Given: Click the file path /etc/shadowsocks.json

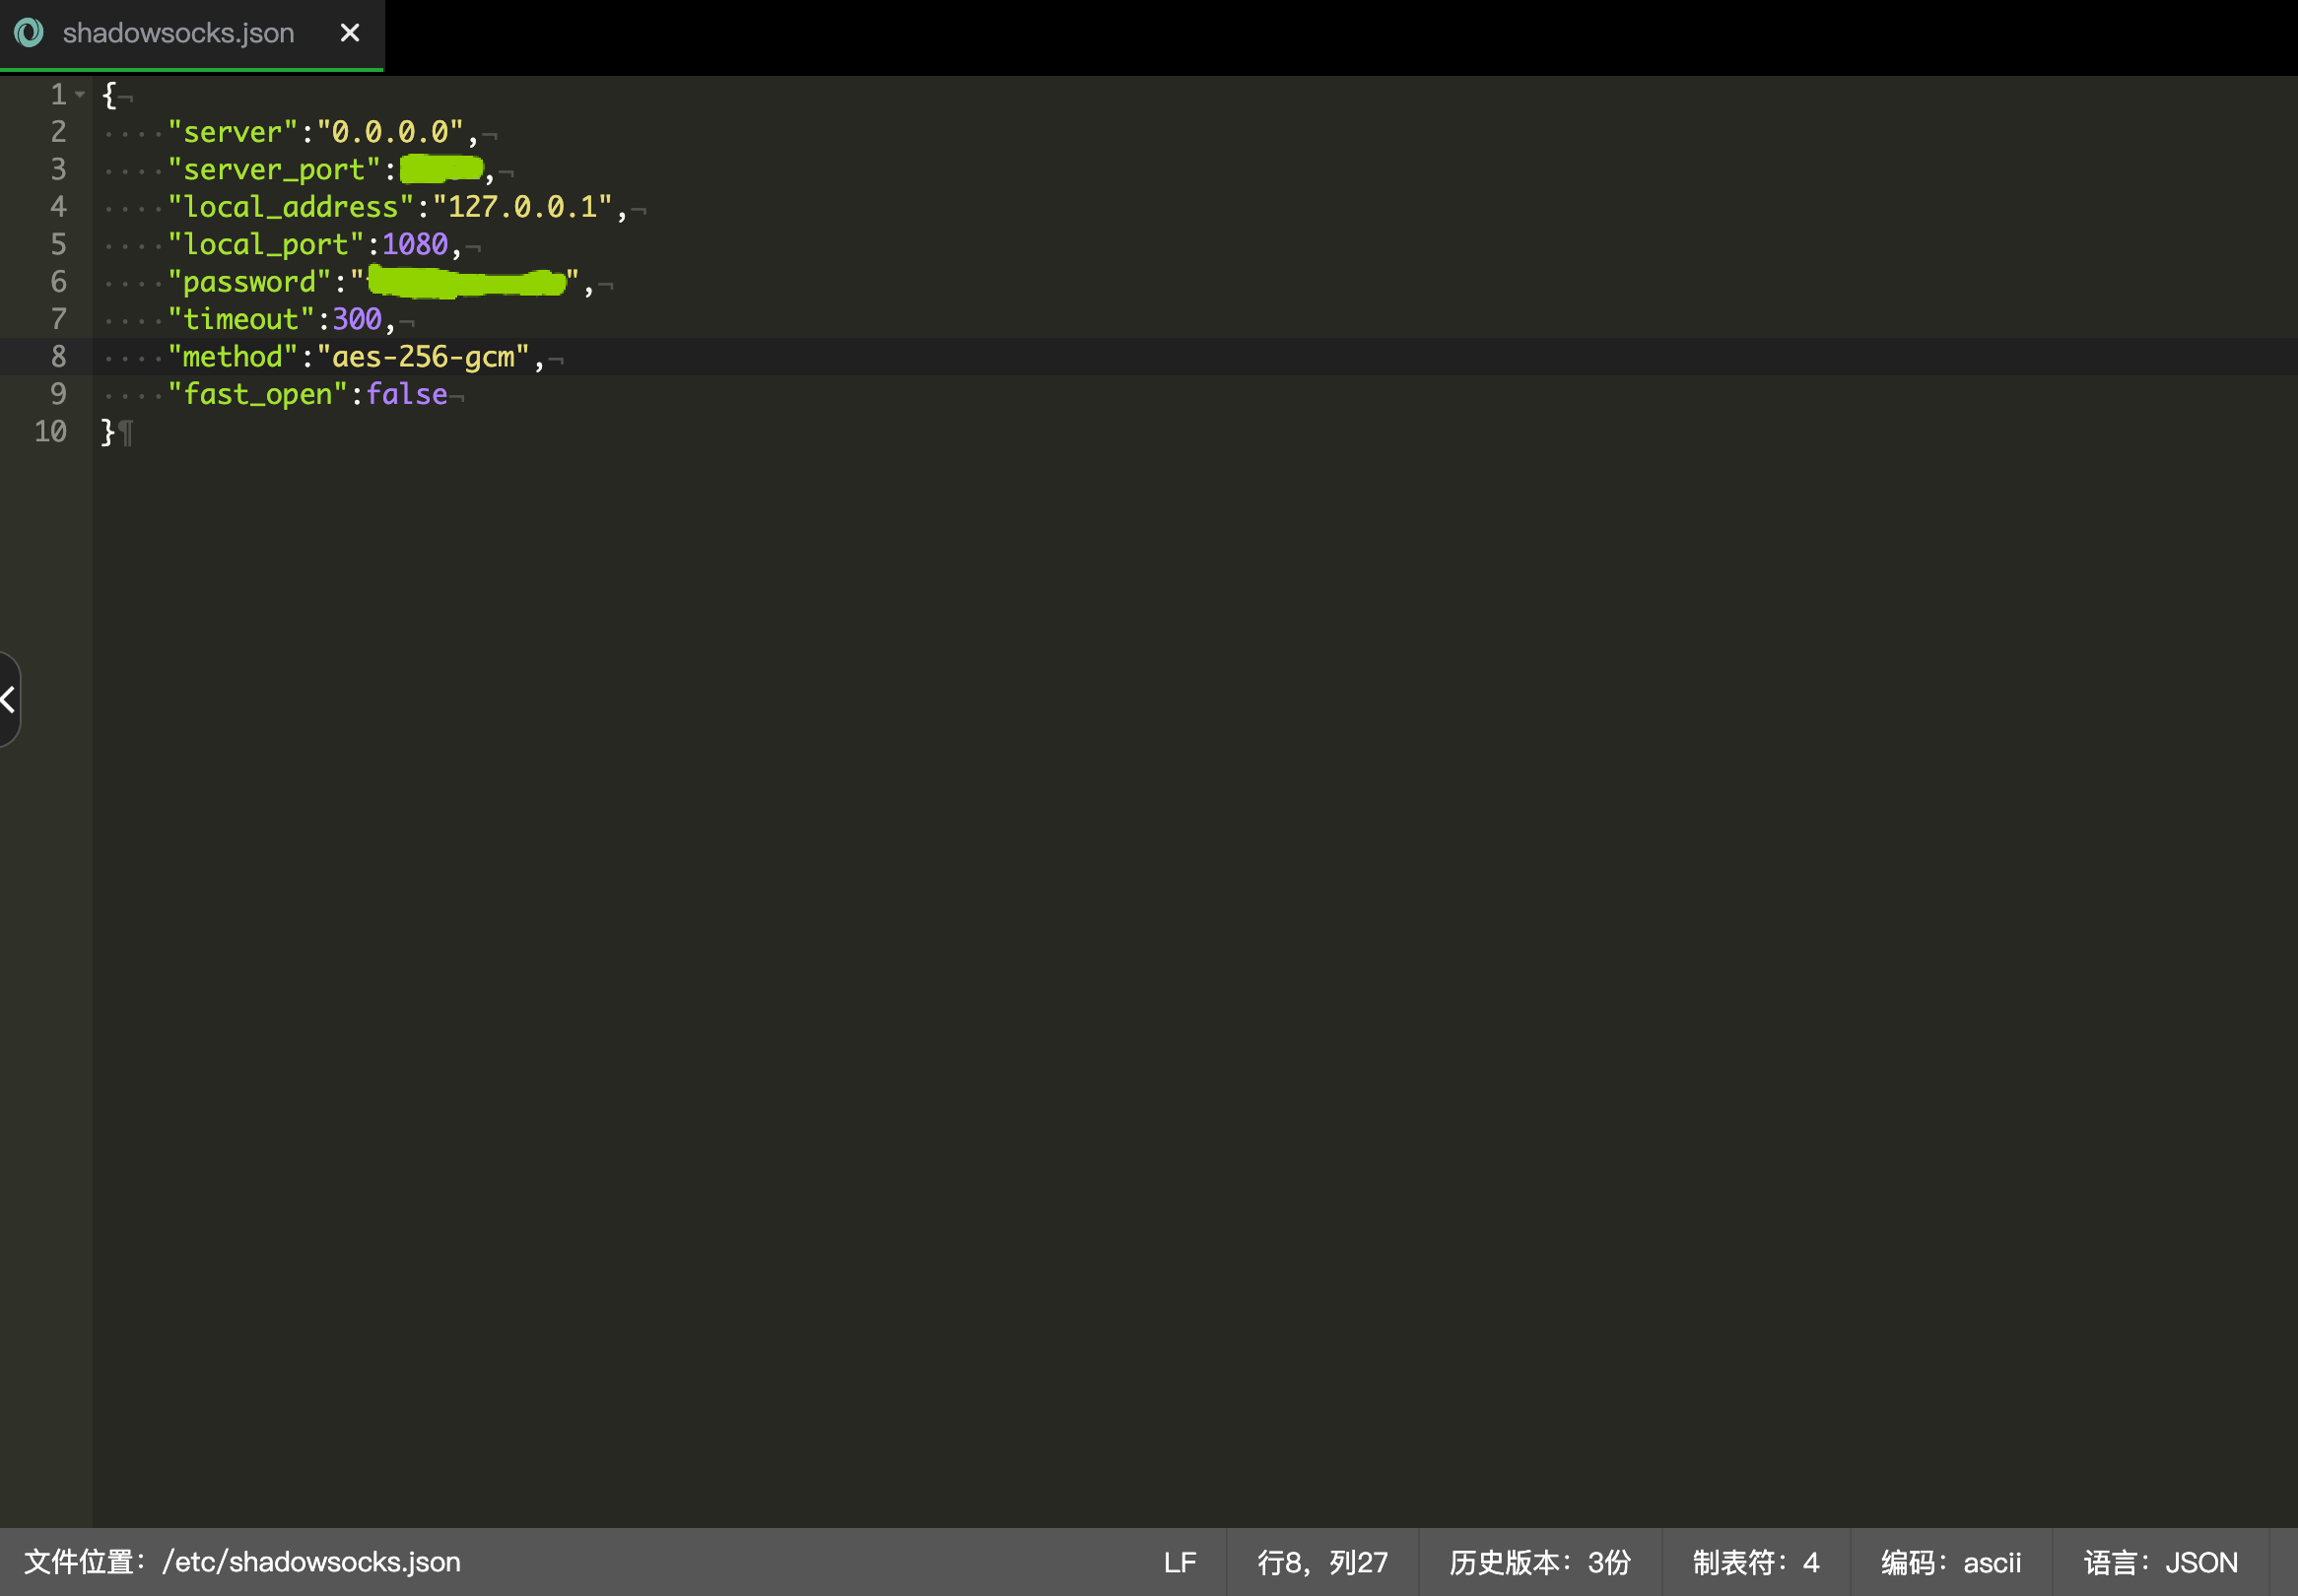Looking at the screenshot, I should tap(311, 1562).
